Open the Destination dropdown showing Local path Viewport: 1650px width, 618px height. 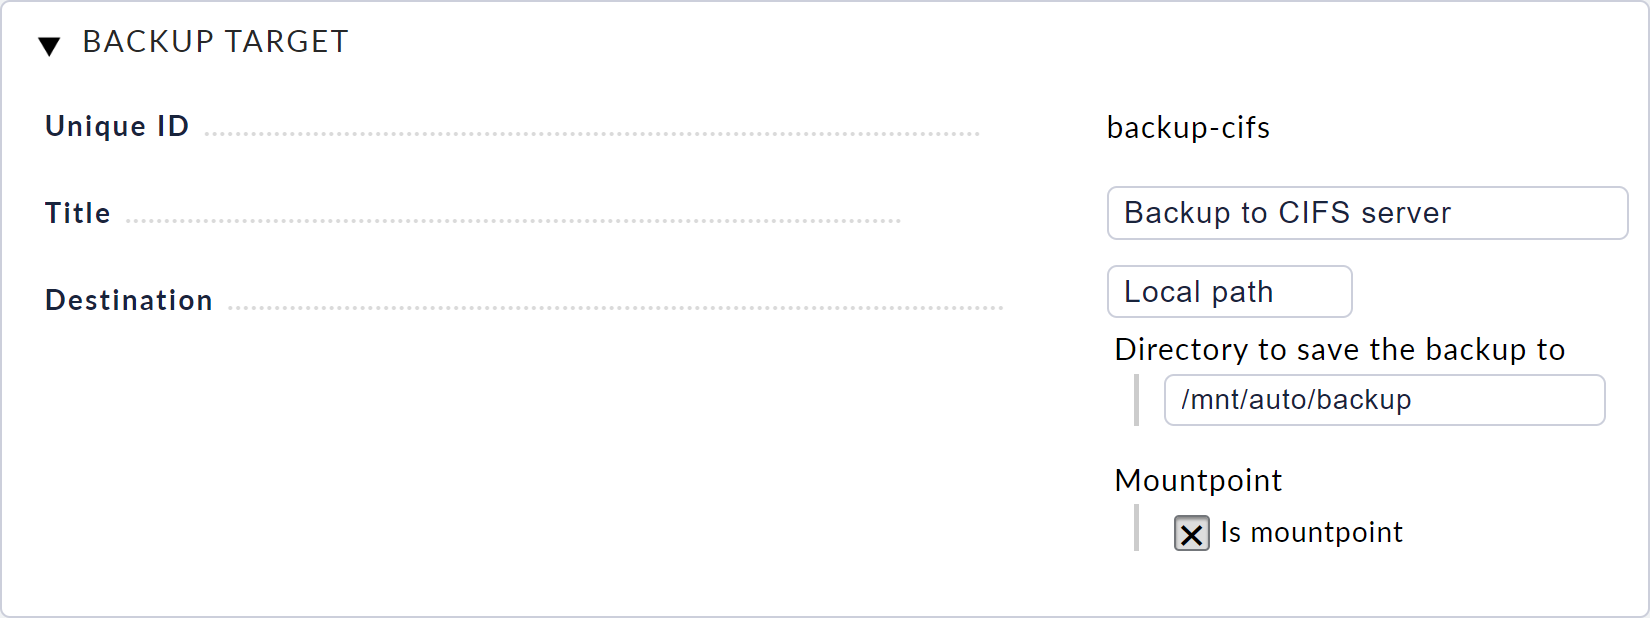[x=1229, y=291]
